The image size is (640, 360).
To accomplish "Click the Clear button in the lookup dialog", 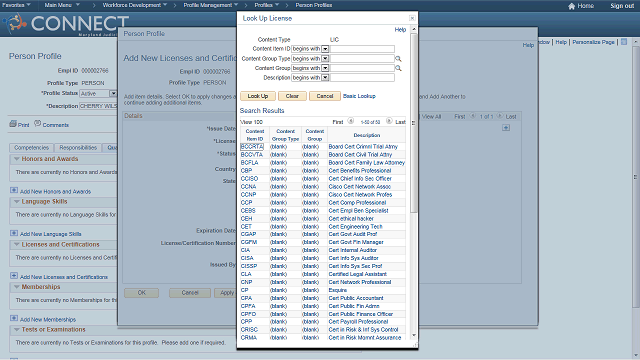I will 292,96.
